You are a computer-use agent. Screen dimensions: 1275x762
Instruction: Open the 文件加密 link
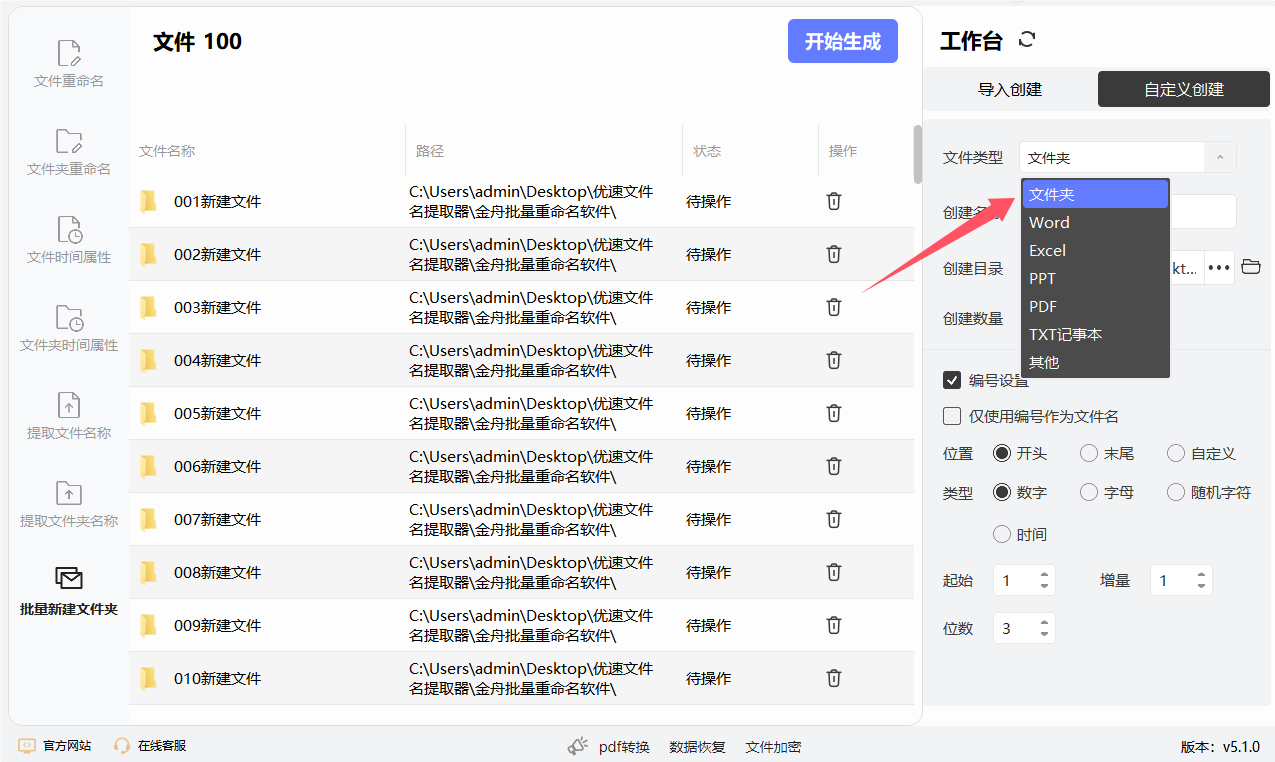(x=773, y=747)
